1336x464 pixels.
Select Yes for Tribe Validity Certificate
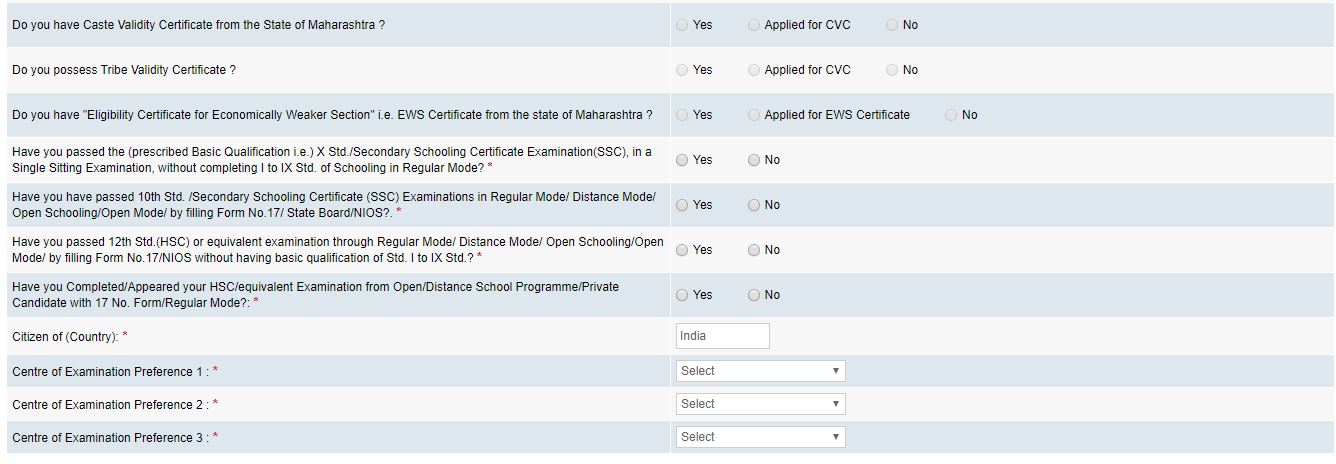point(682,70)
